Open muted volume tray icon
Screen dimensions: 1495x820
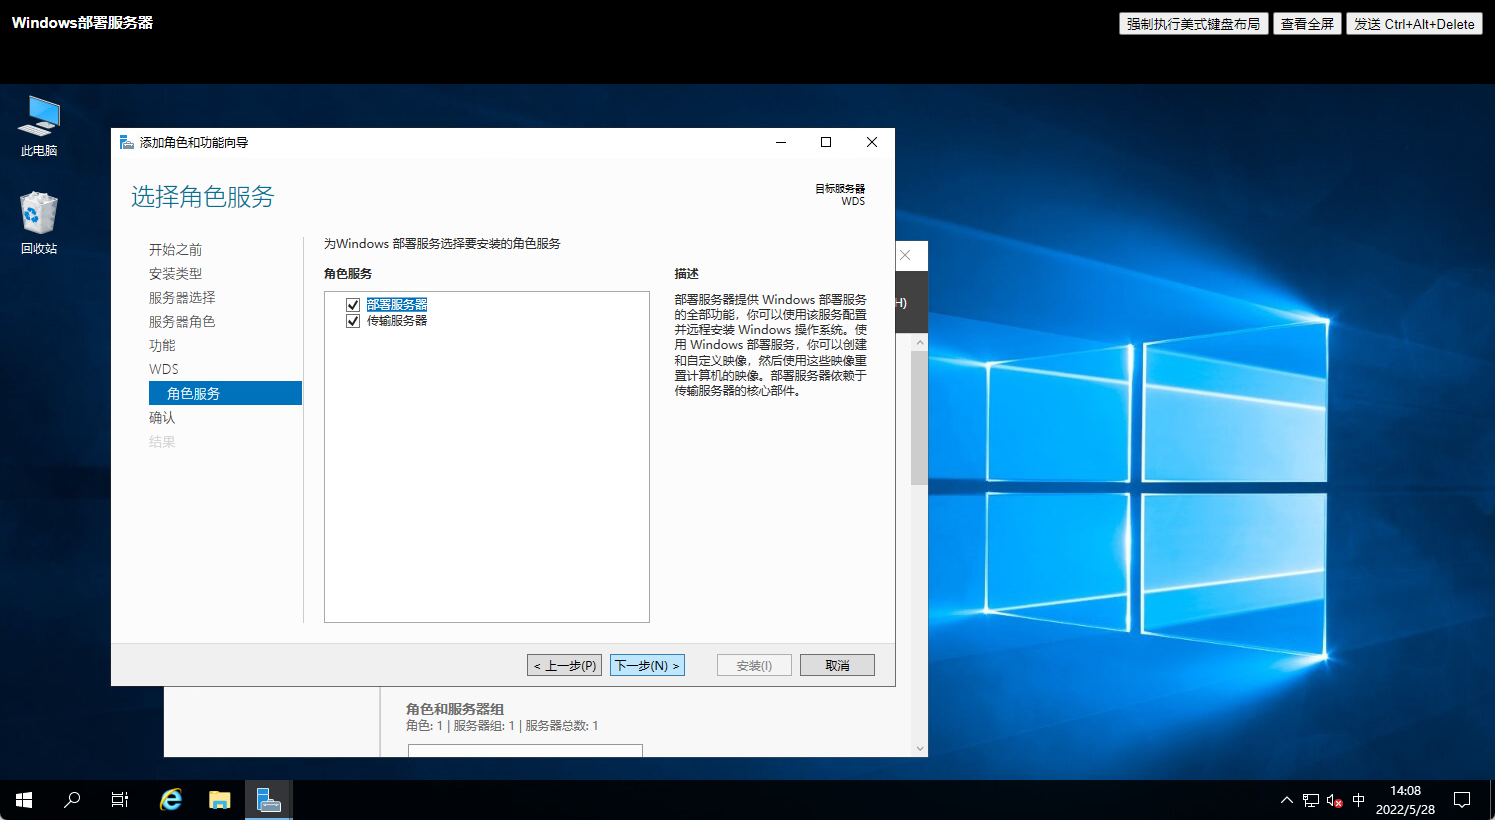[x=1334, y=800]
